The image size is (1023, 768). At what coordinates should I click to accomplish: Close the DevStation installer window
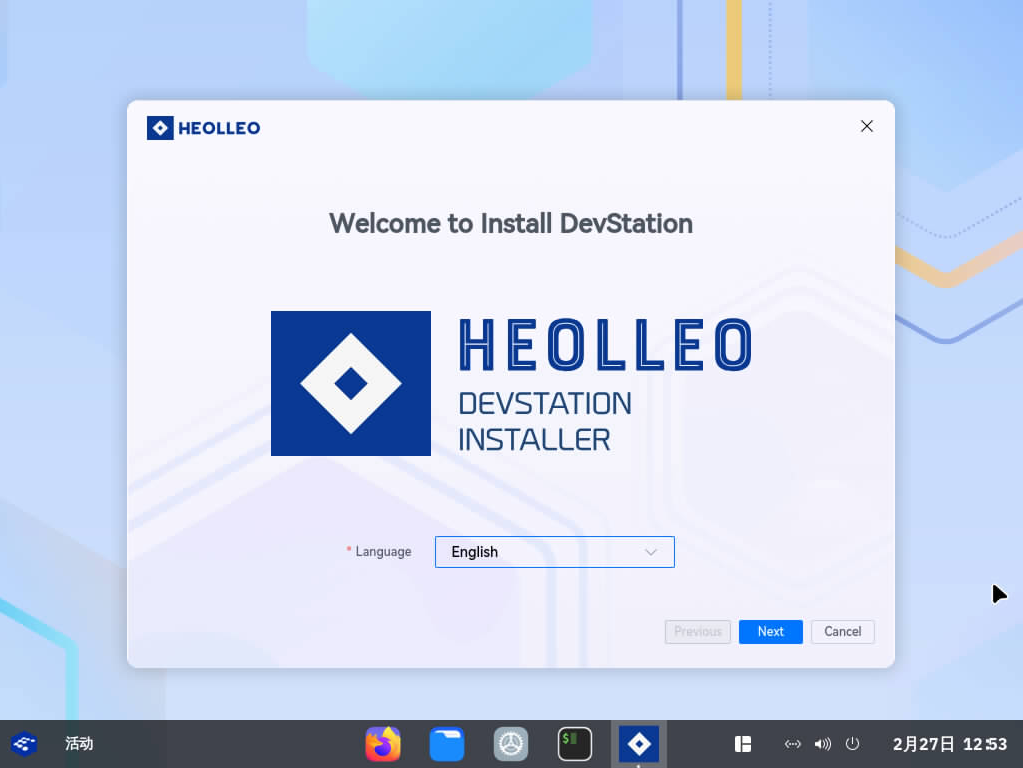867,126
